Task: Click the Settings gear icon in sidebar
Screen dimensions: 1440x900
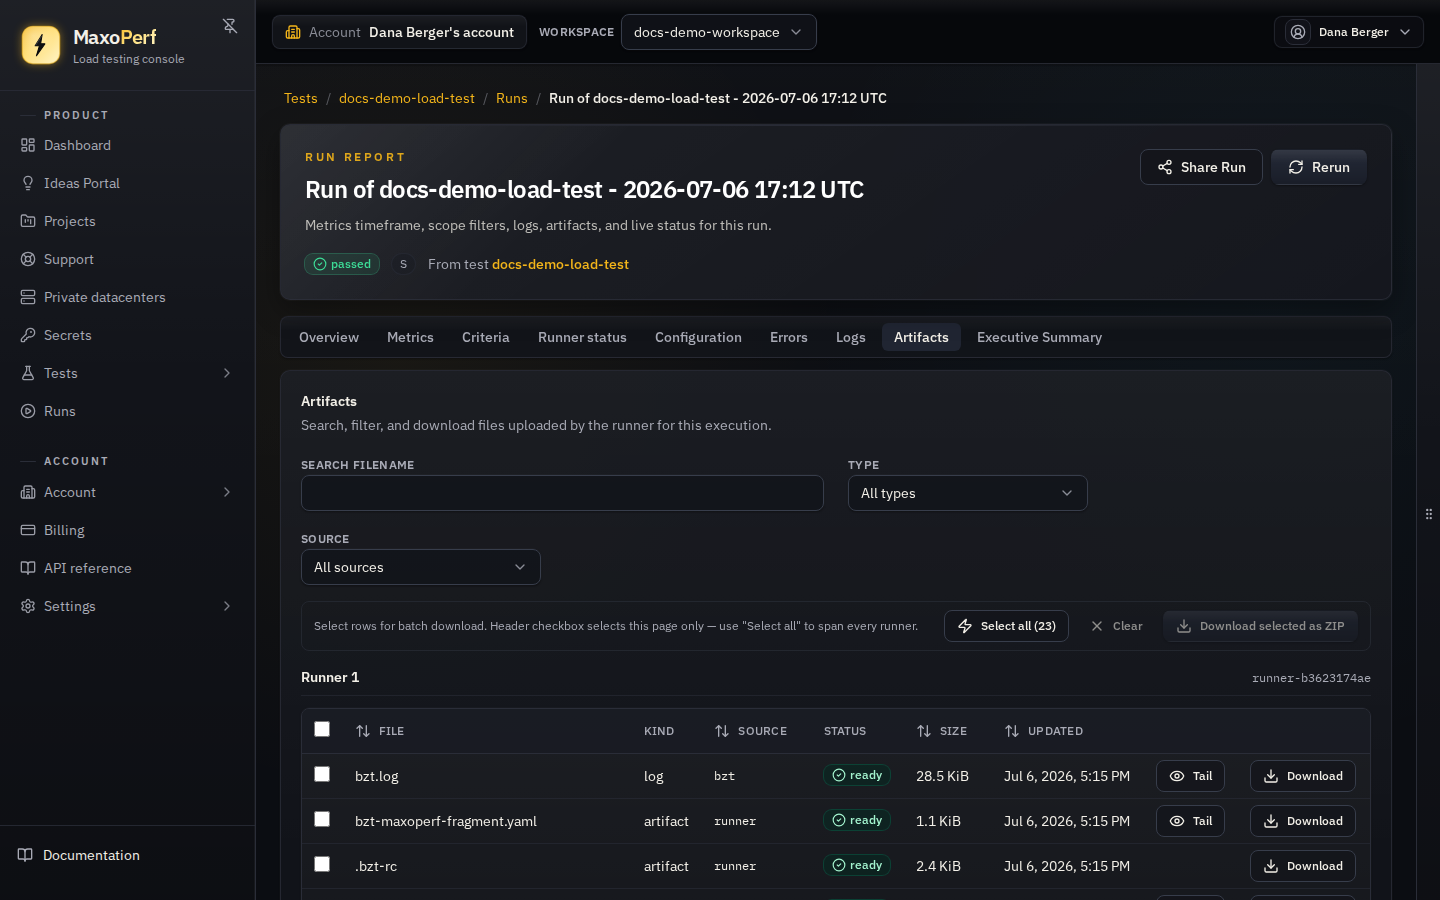Action: pyautogui.click(x=28, y=606)
